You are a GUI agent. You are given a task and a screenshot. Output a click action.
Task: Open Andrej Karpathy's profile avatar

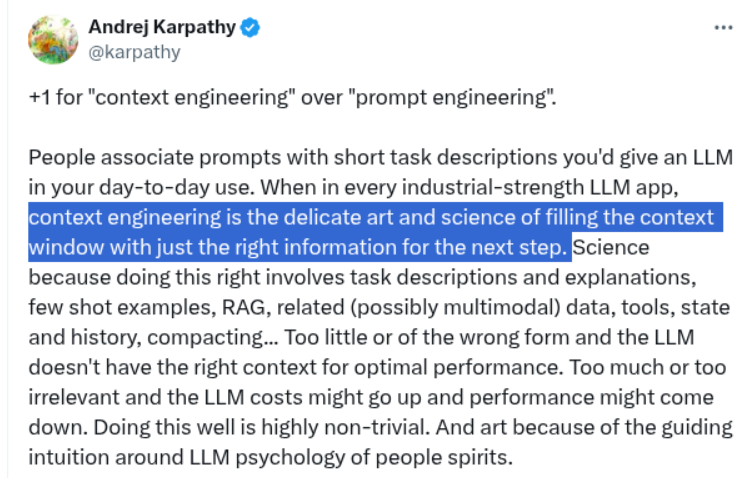pos(53,40)
